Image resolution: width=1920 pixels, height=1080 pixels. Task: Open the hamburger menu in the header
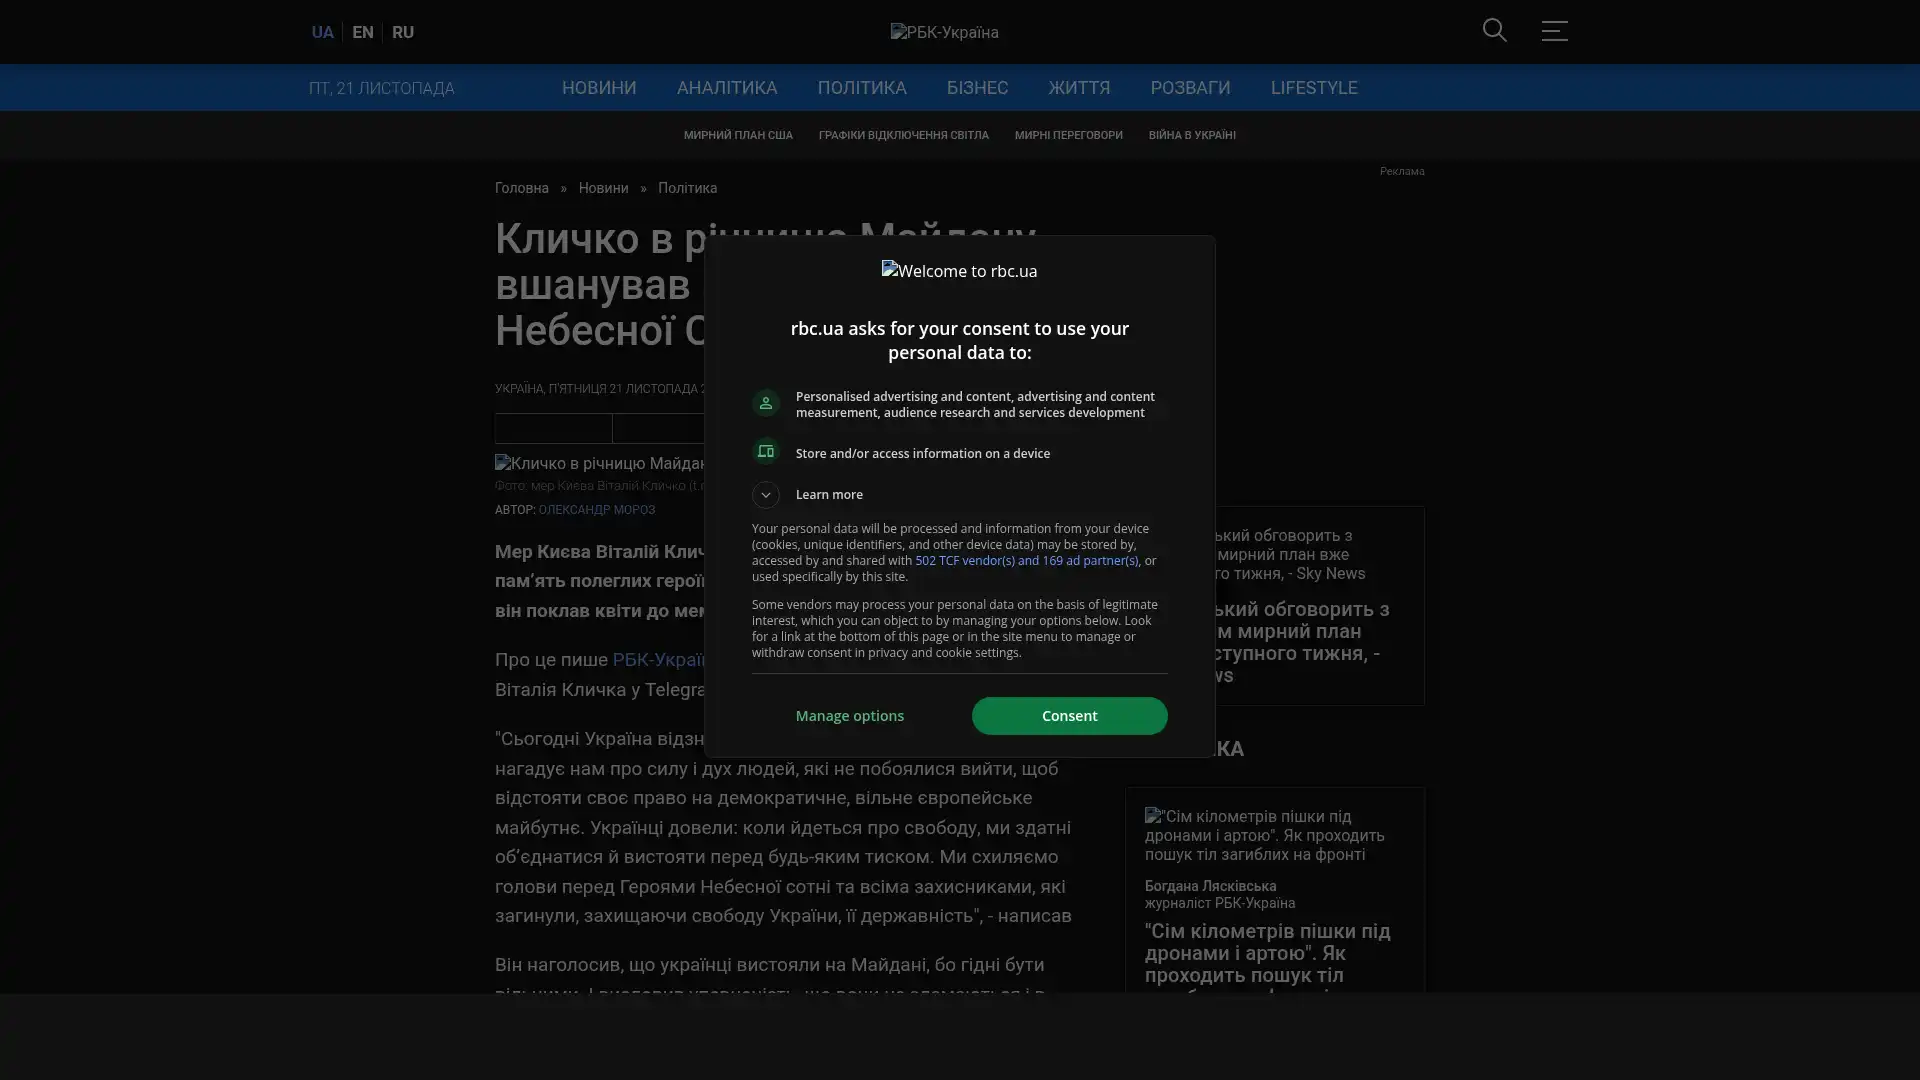click(1554, 31)
